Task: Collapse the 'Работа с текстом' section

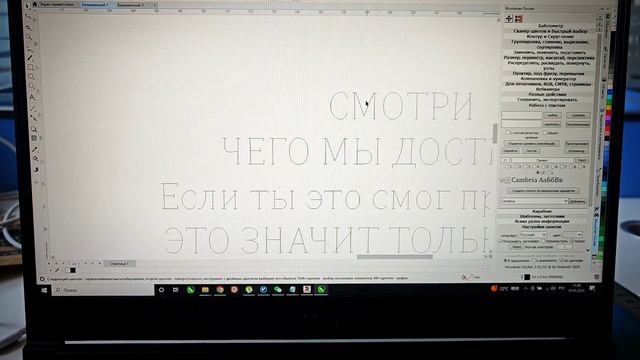Action: [x=547, y=105]
